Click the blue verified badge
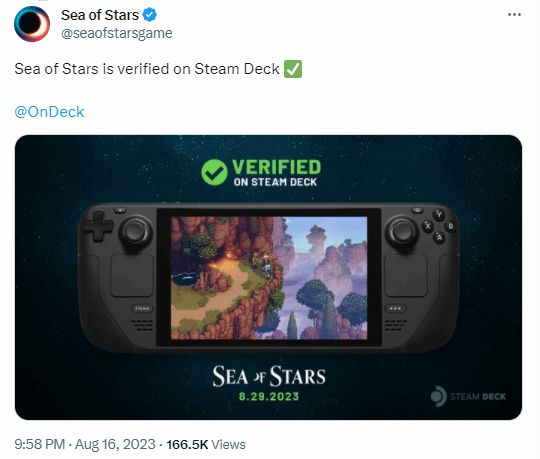Image resolution: width=540 pixels, height=459 pixels. tap(150, 15)
